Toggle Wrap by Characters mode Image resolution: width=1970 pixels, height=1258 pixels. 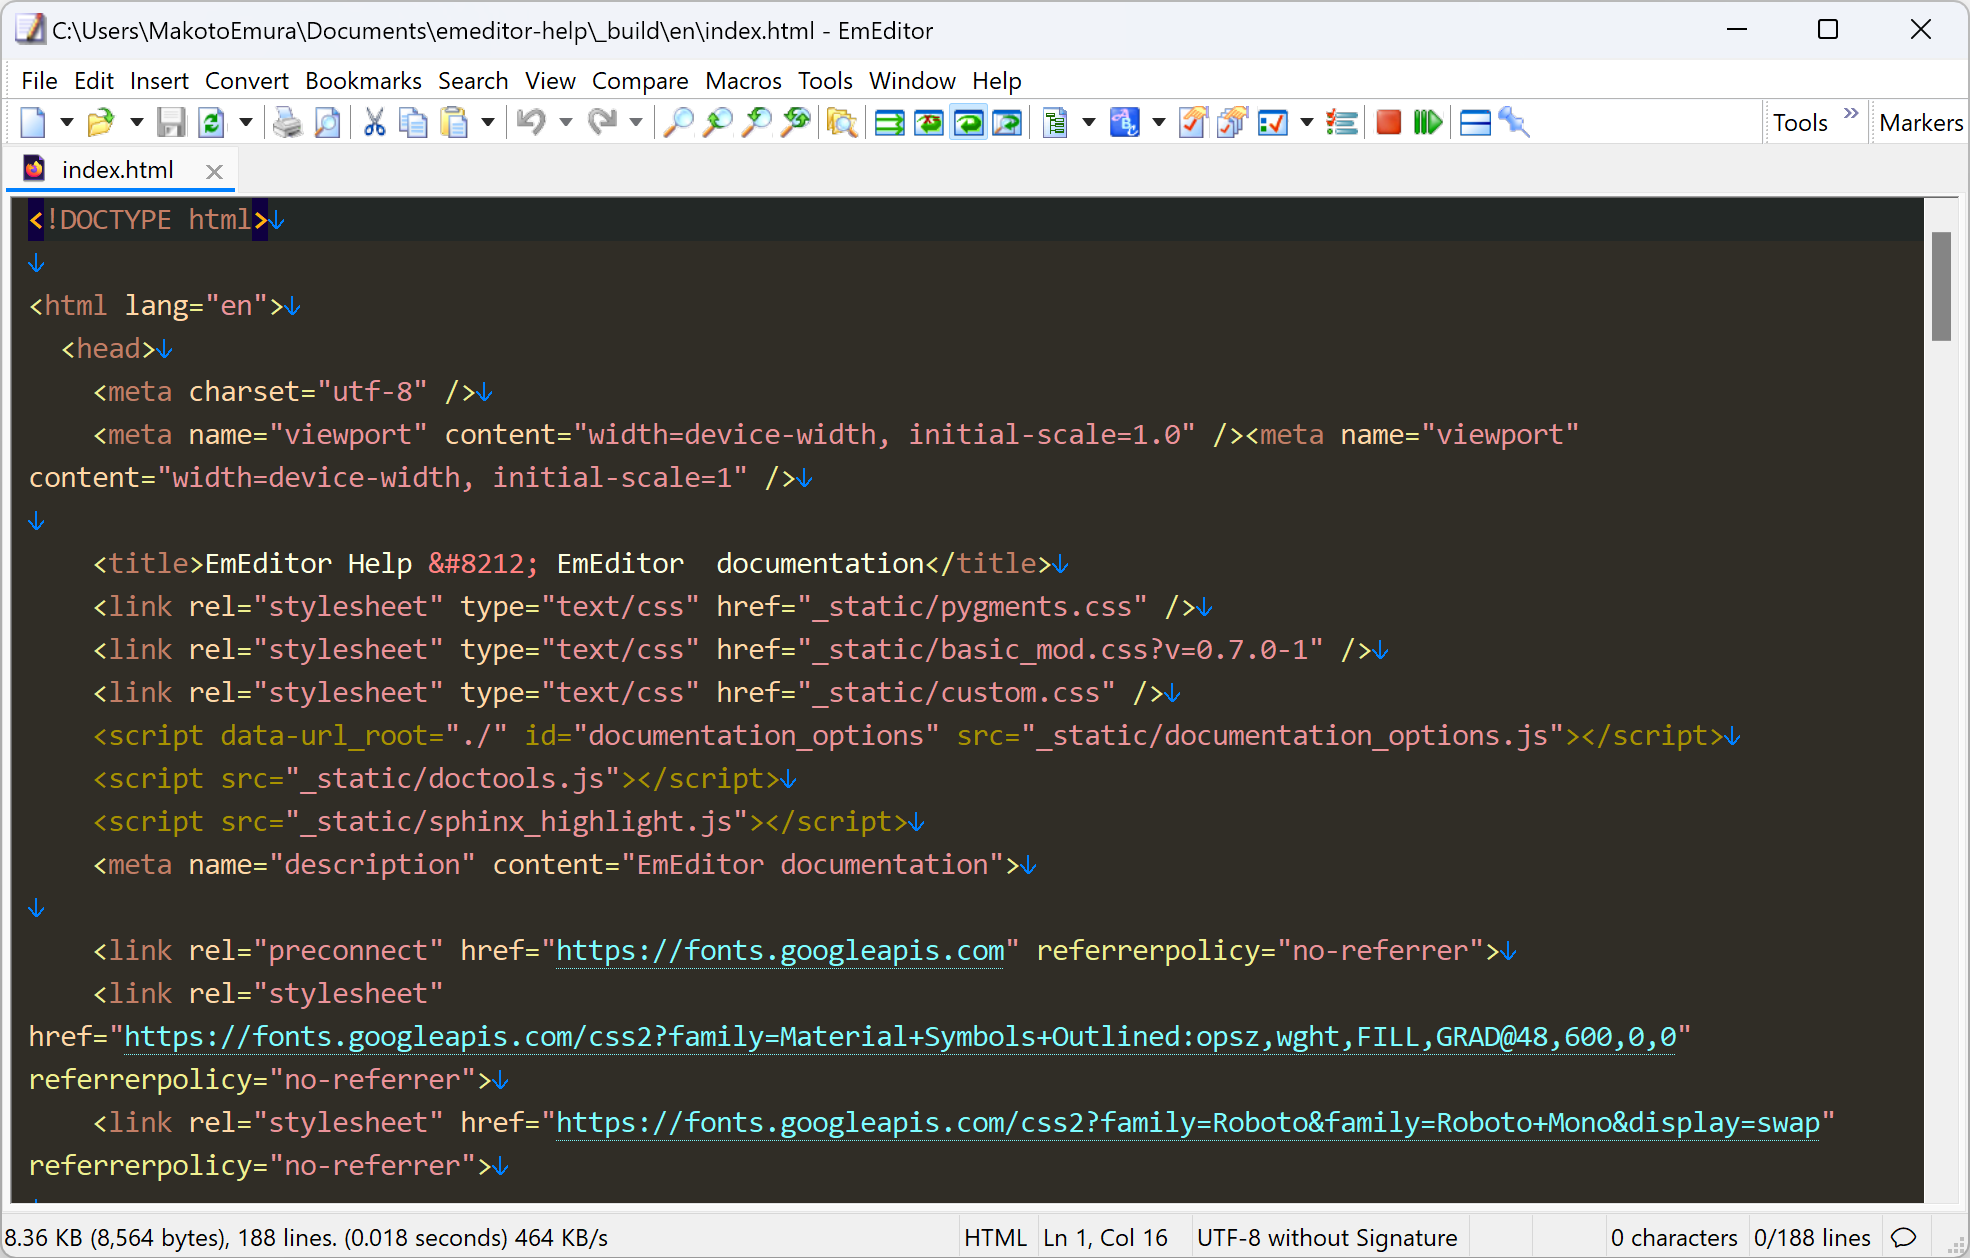tap(929, 123)
